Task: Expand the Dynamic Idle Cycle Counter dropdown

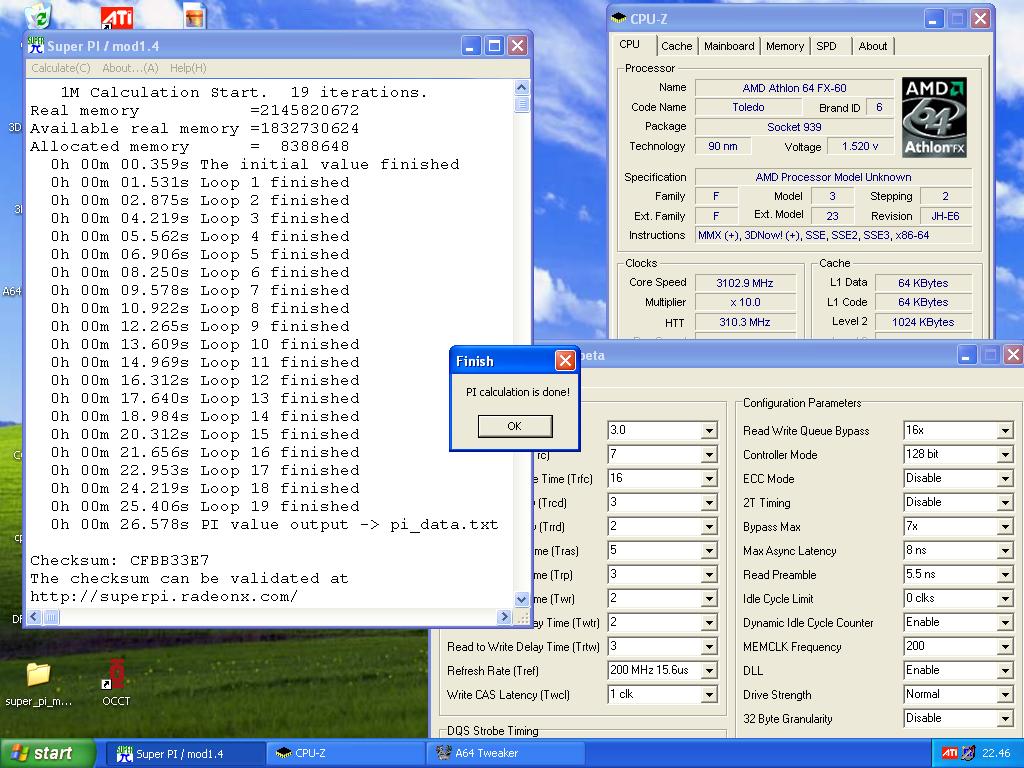Action: (x=1006, y=623)
